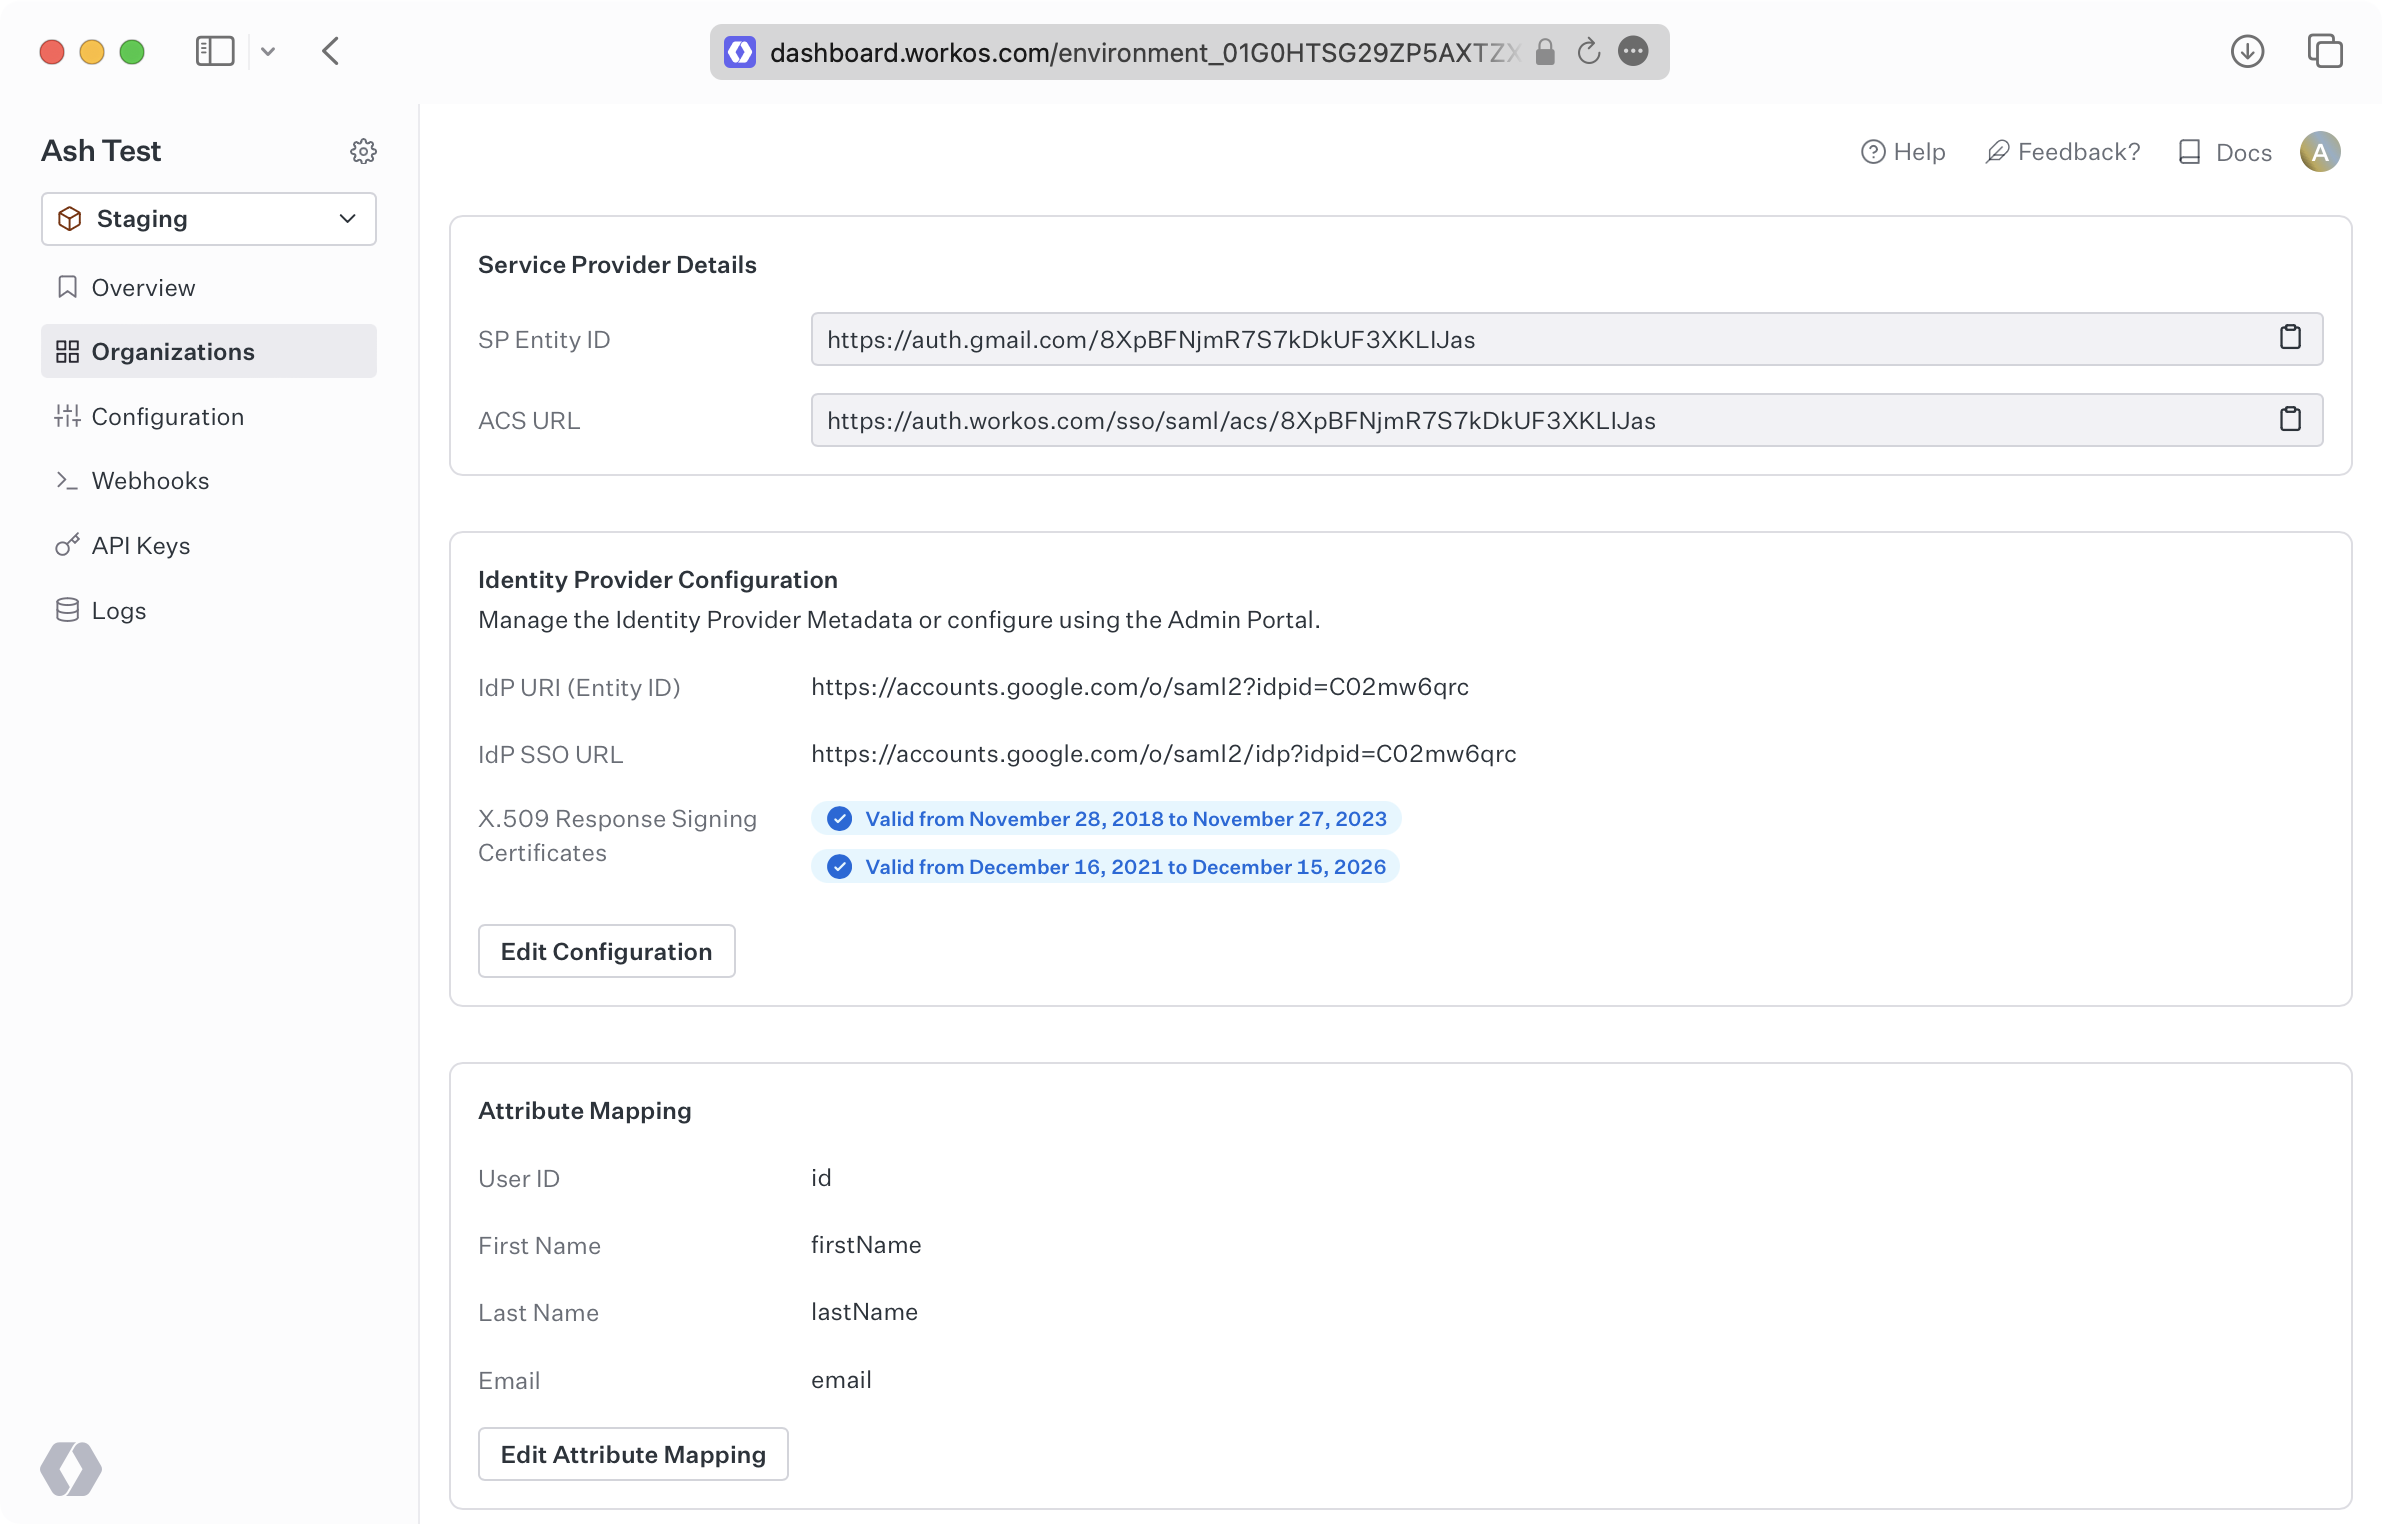This screenshot has height=1524, width=2382.
Task: Toggle the browser sidebar panel
Action: click(214, 51)
